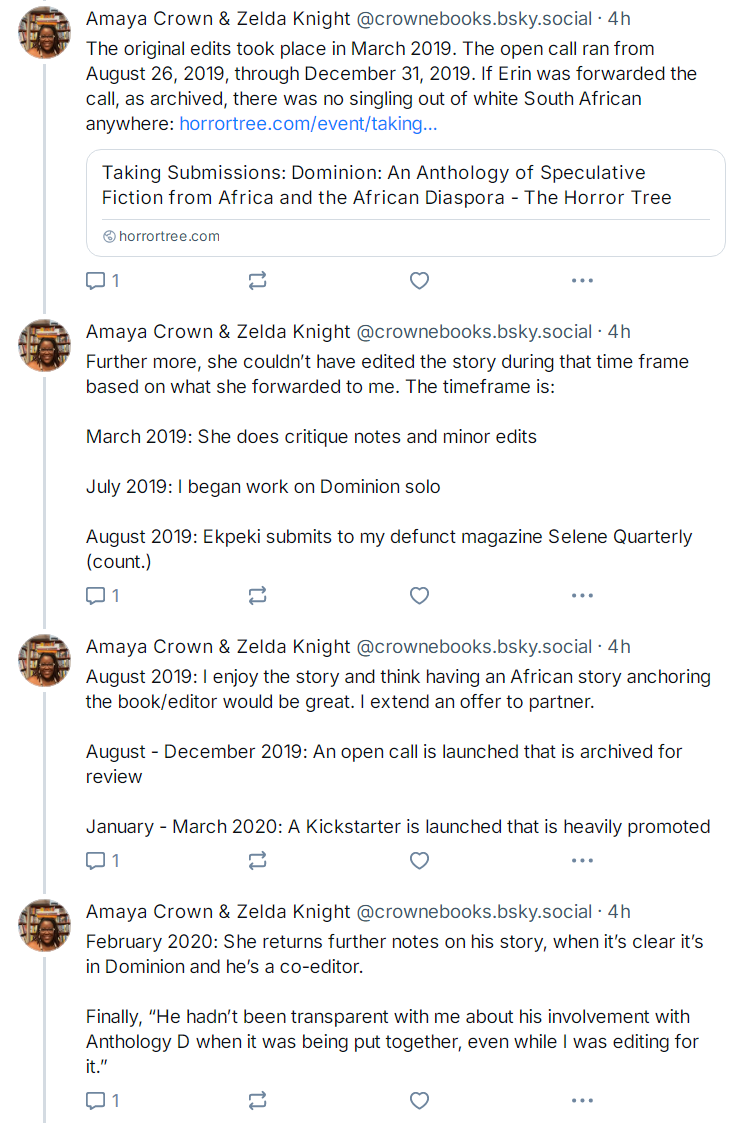Like the post with the horrortree.com link card
The width and height of the screenshot is (744, 1123).
[x=420, y=280]
